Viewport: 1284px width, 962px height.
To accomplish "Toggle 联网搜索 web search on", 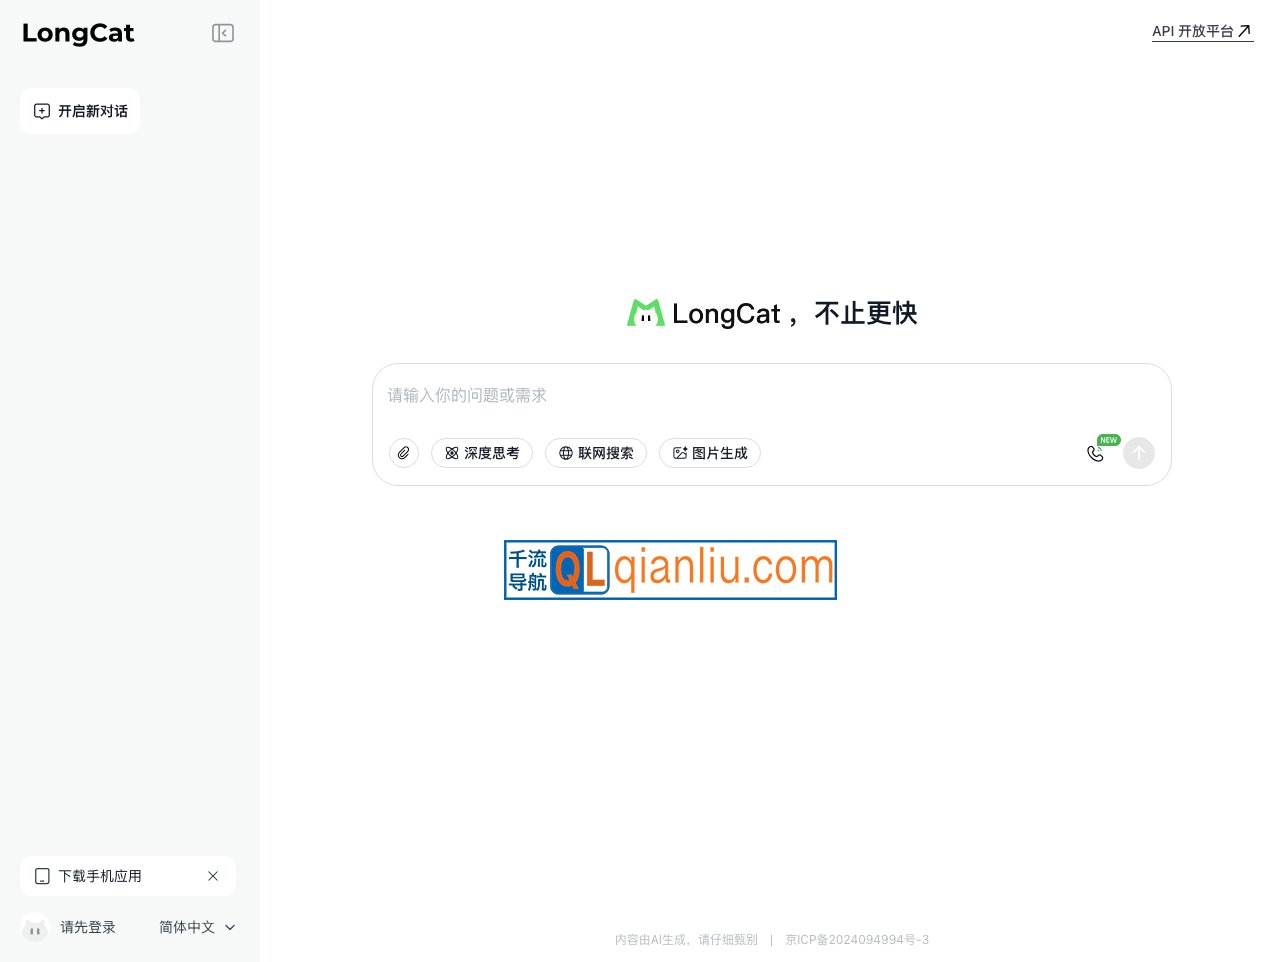I will [596, 453].
